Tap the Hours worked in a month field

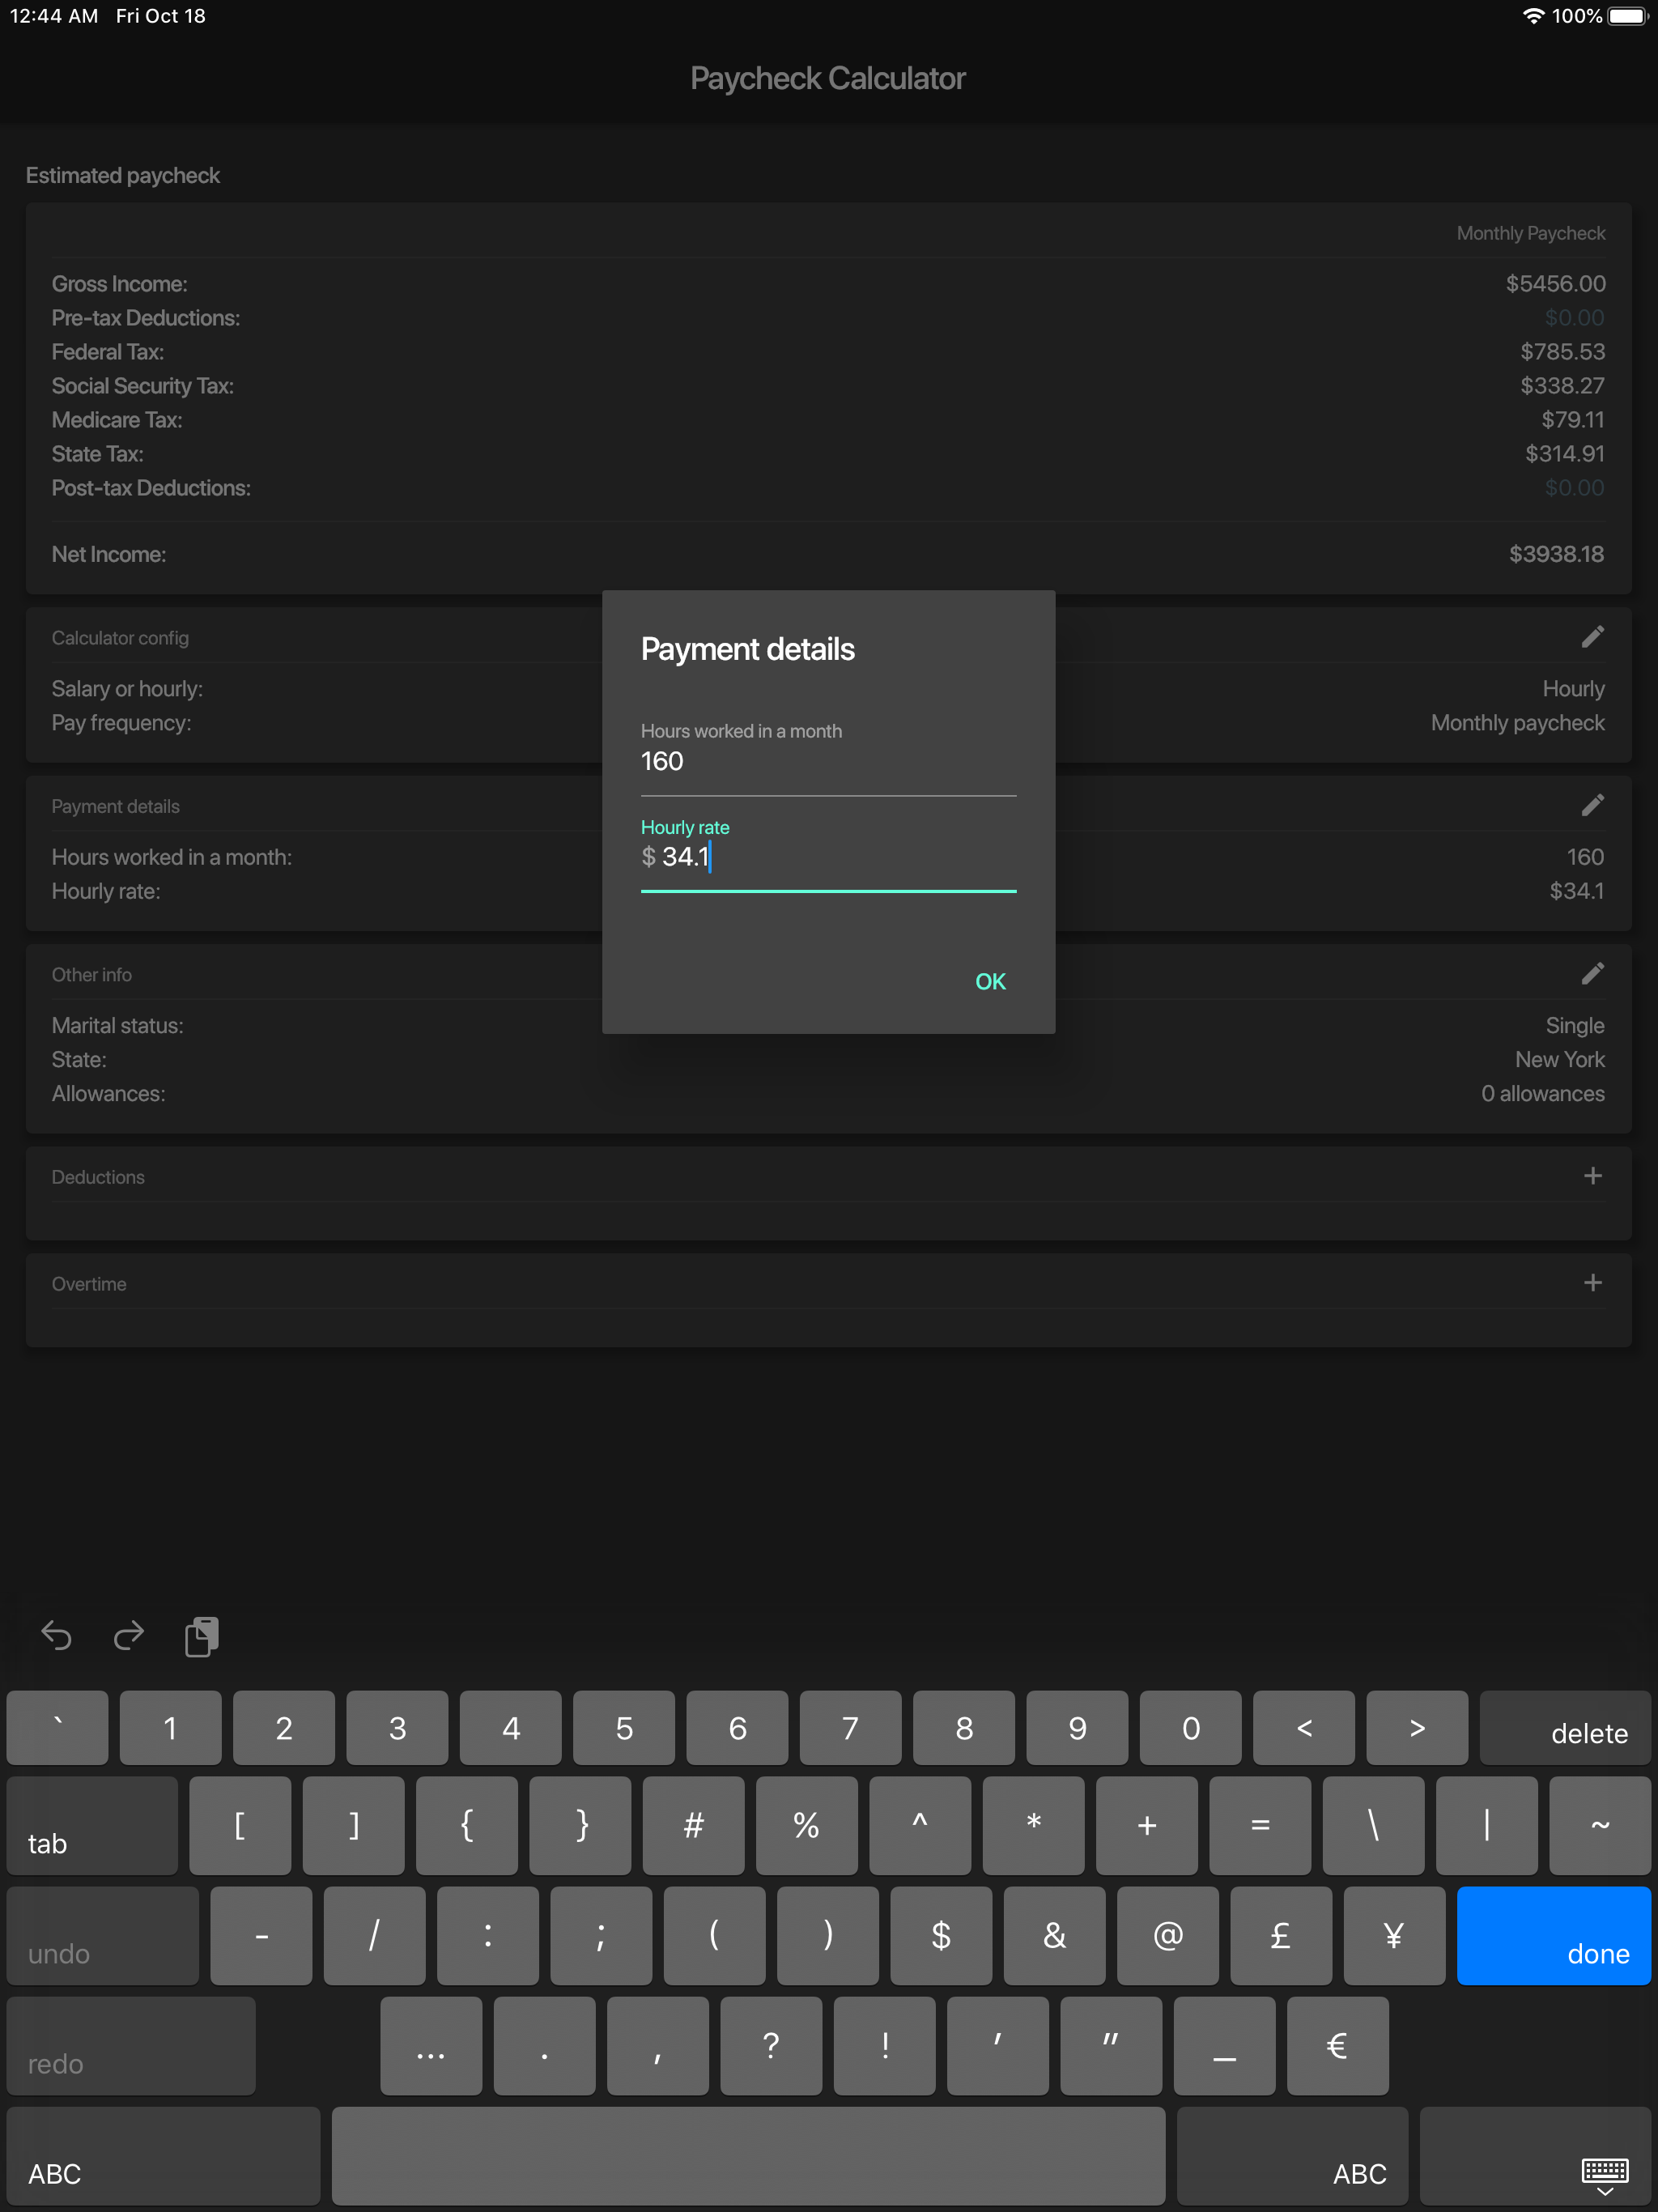click(828, 762)
